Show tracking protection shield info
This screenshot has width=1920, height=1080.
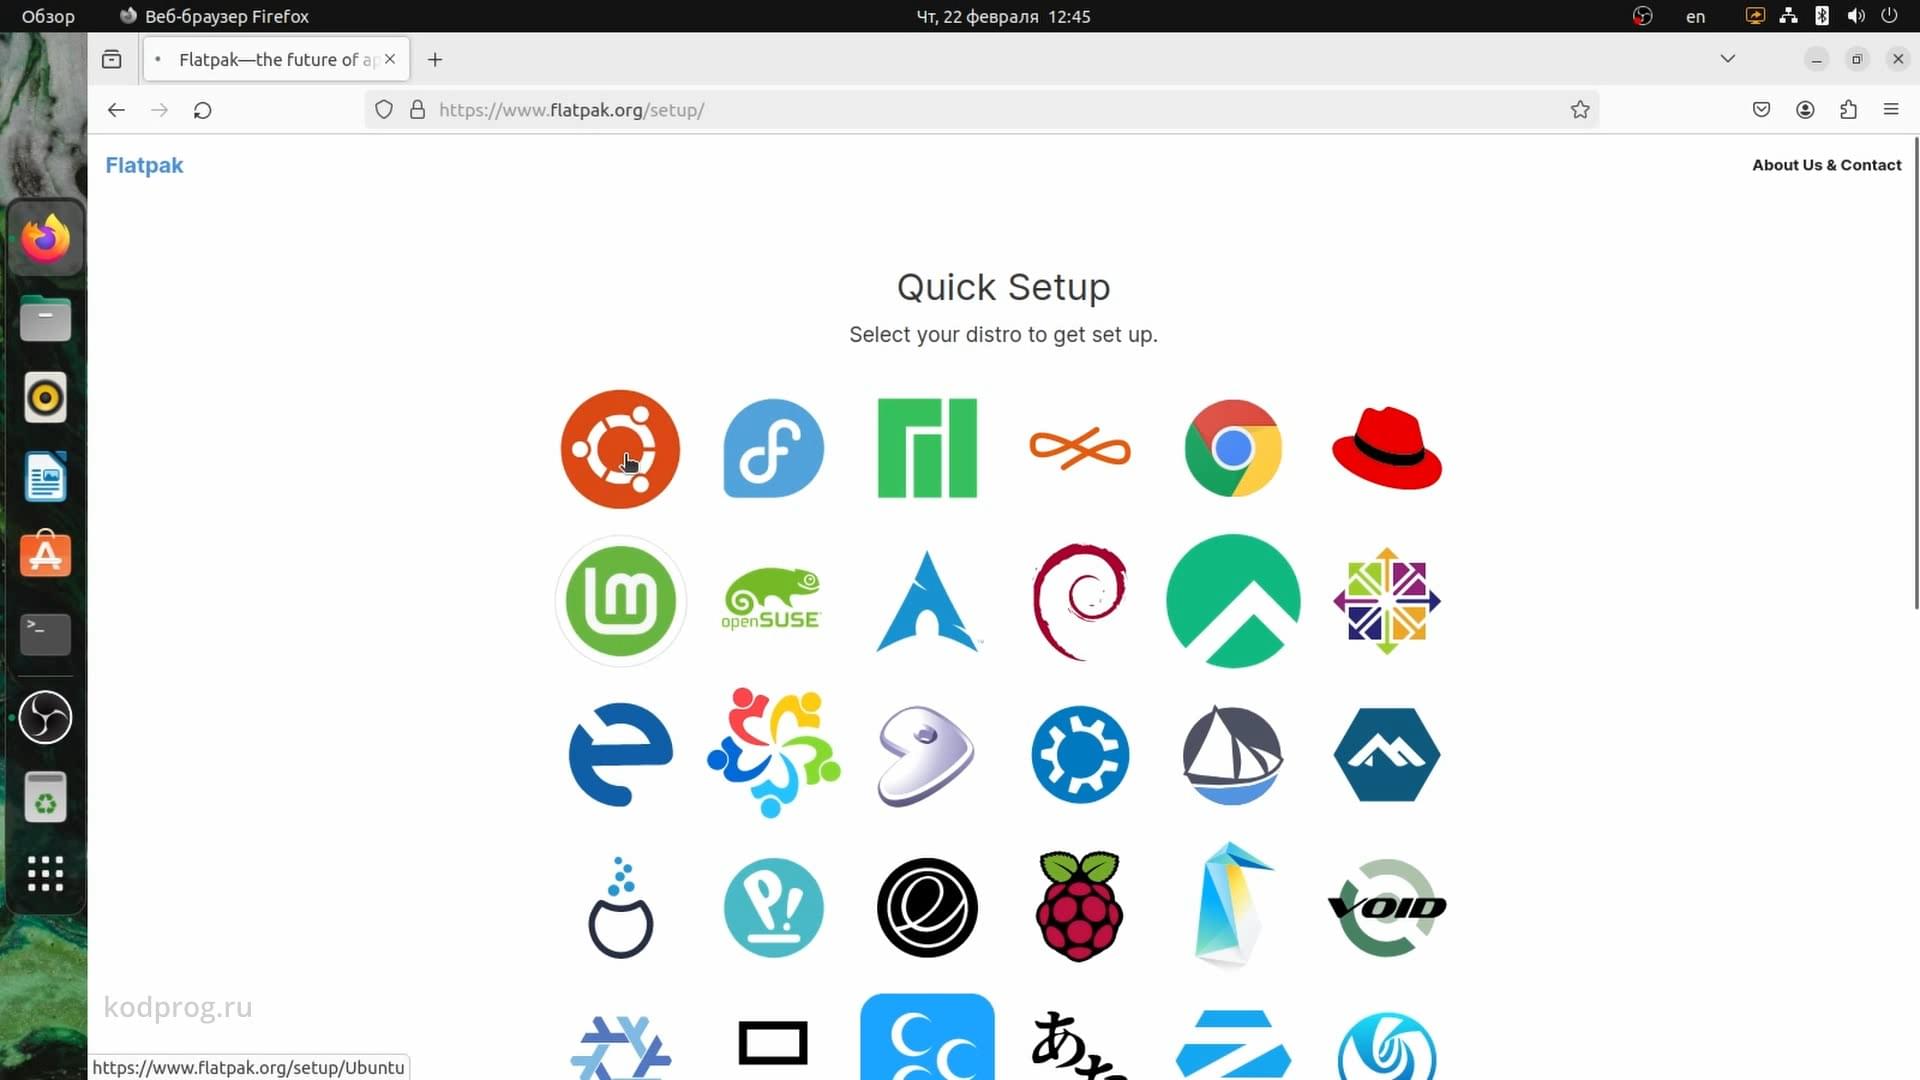(x=384, y=110)
